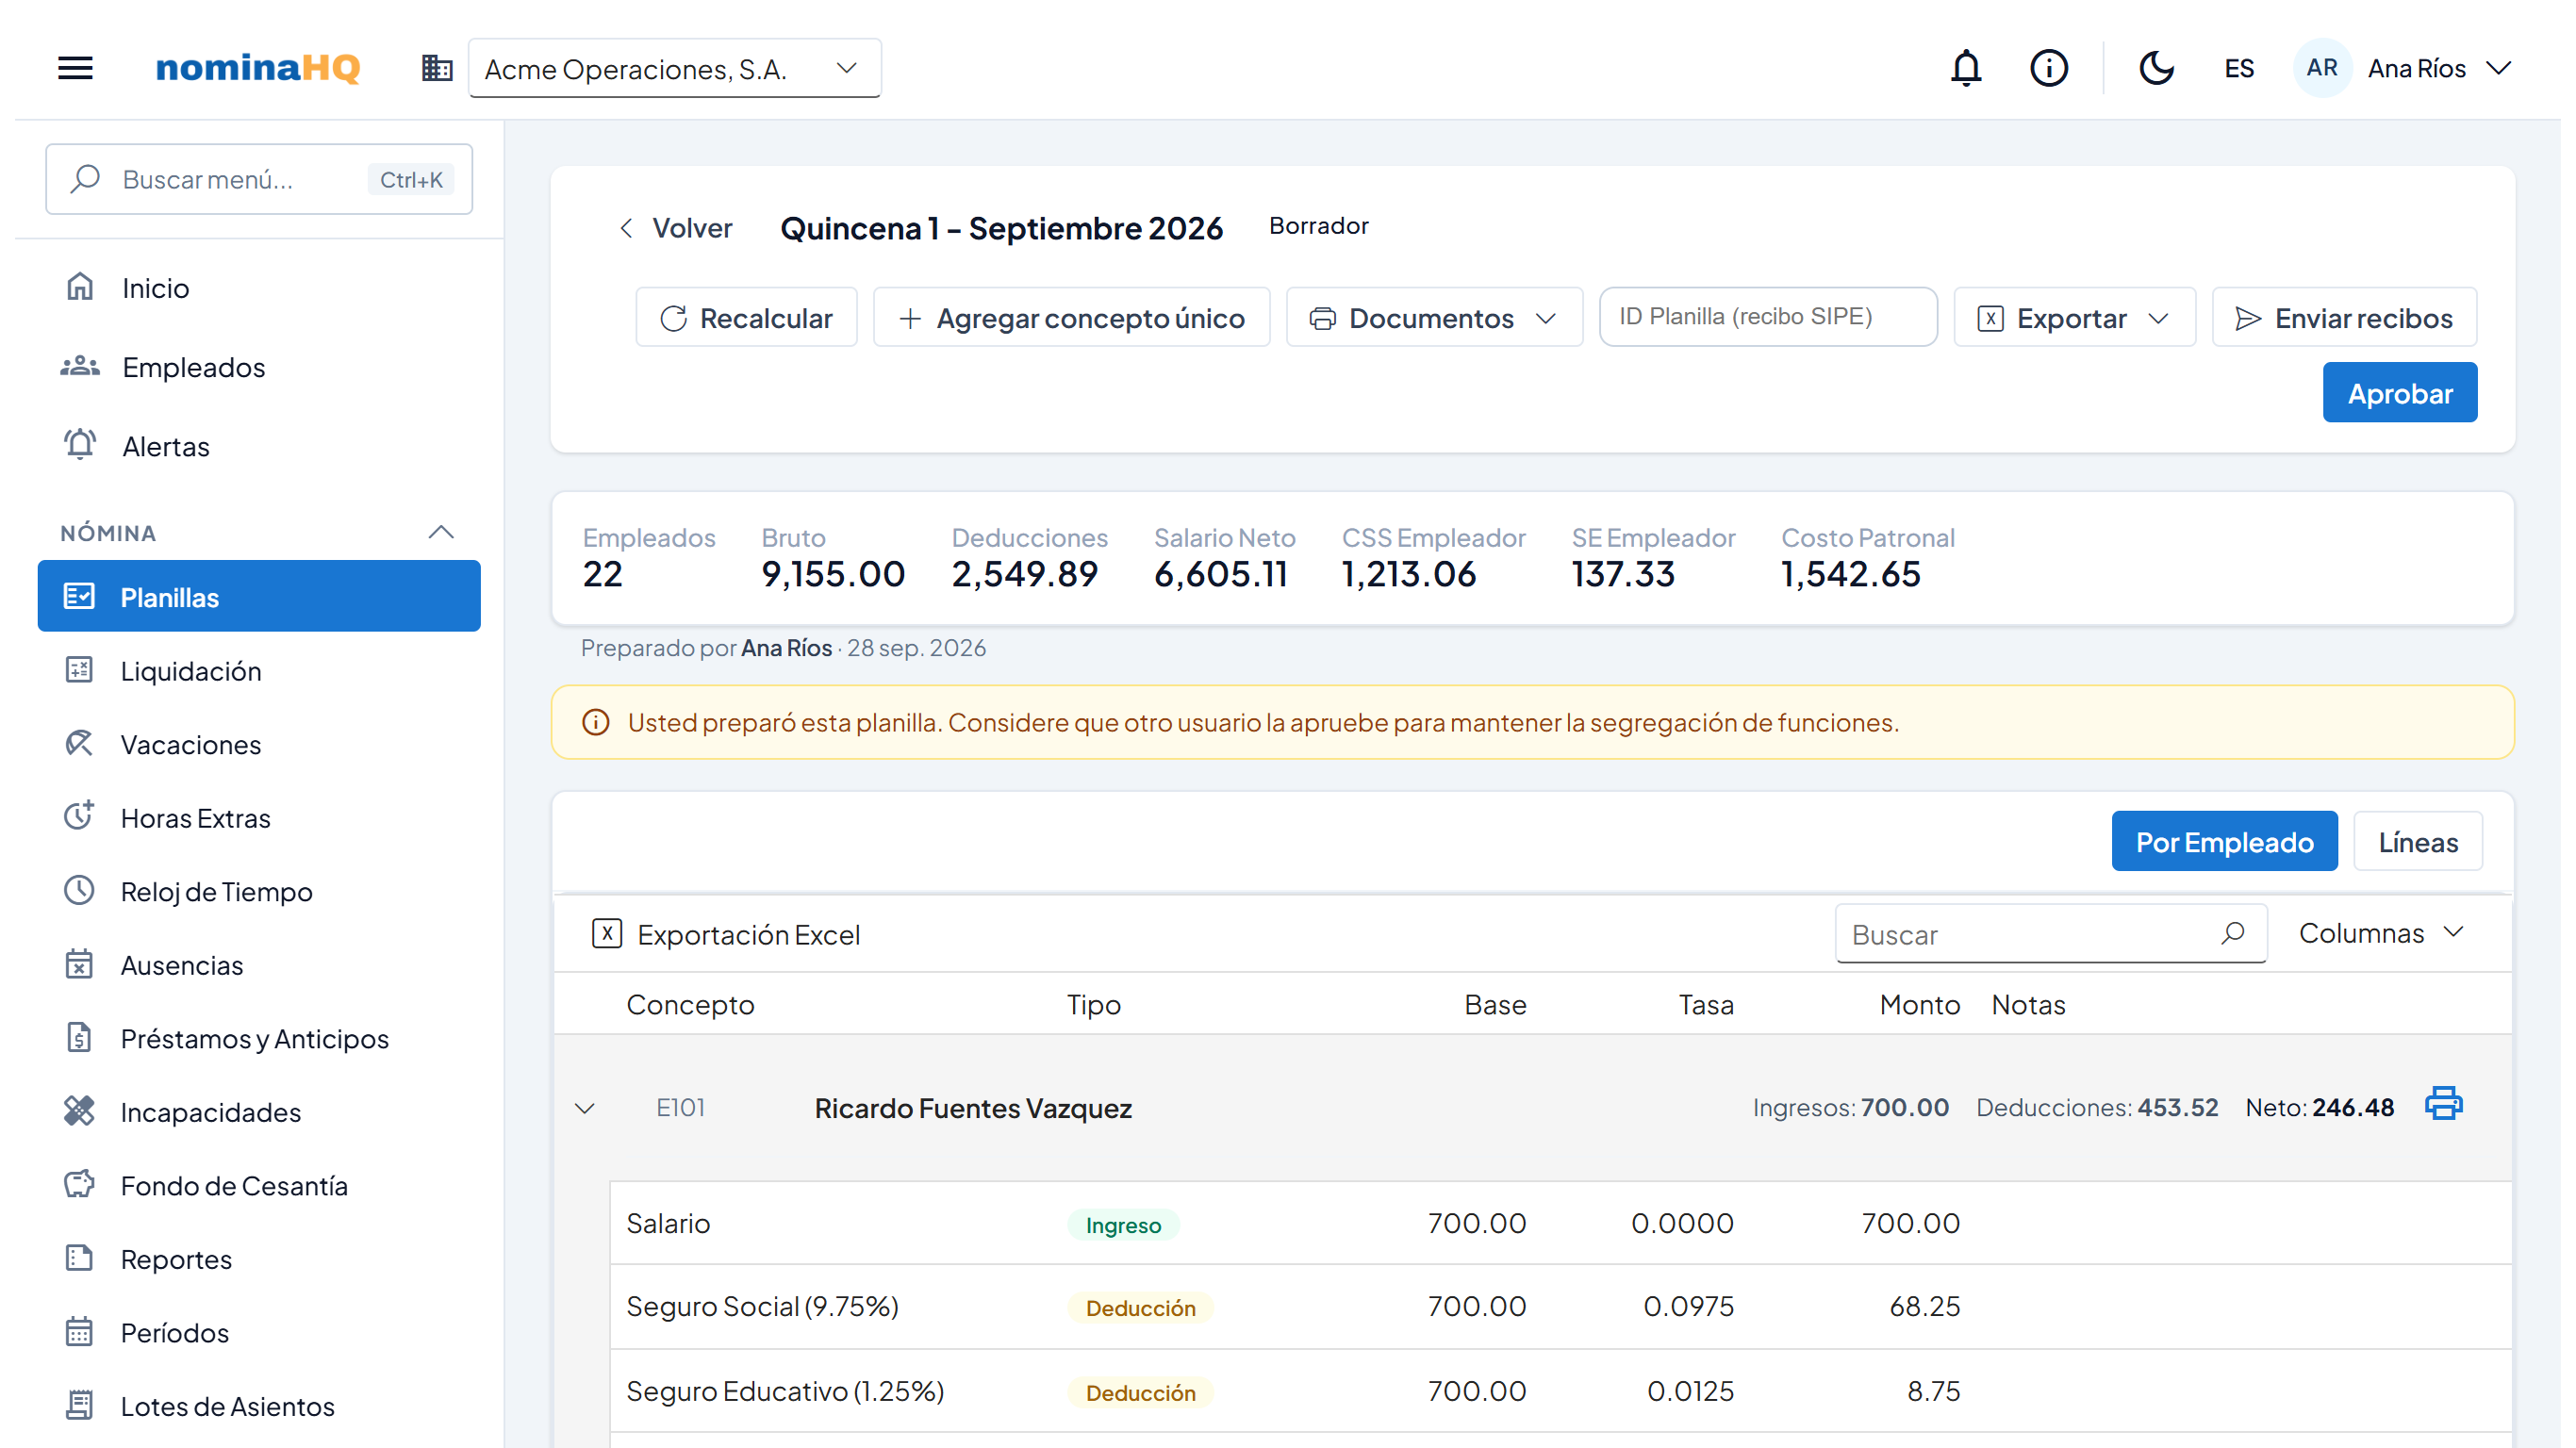
Task: Click the company building icon
Action: (437, 68)
